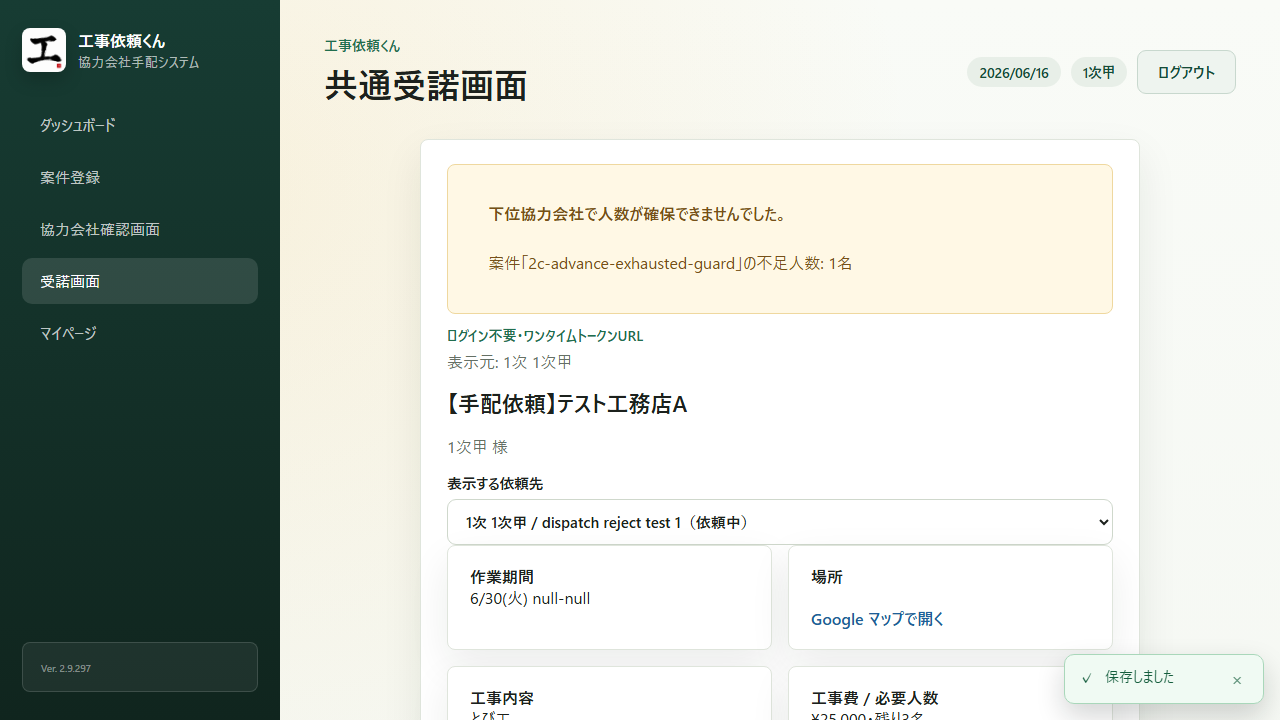The height and width of the screenshot is (720, 1280).
Task: Click the ログイン不要・ワンタイムトークンURL label
Action: pos(545,336)
